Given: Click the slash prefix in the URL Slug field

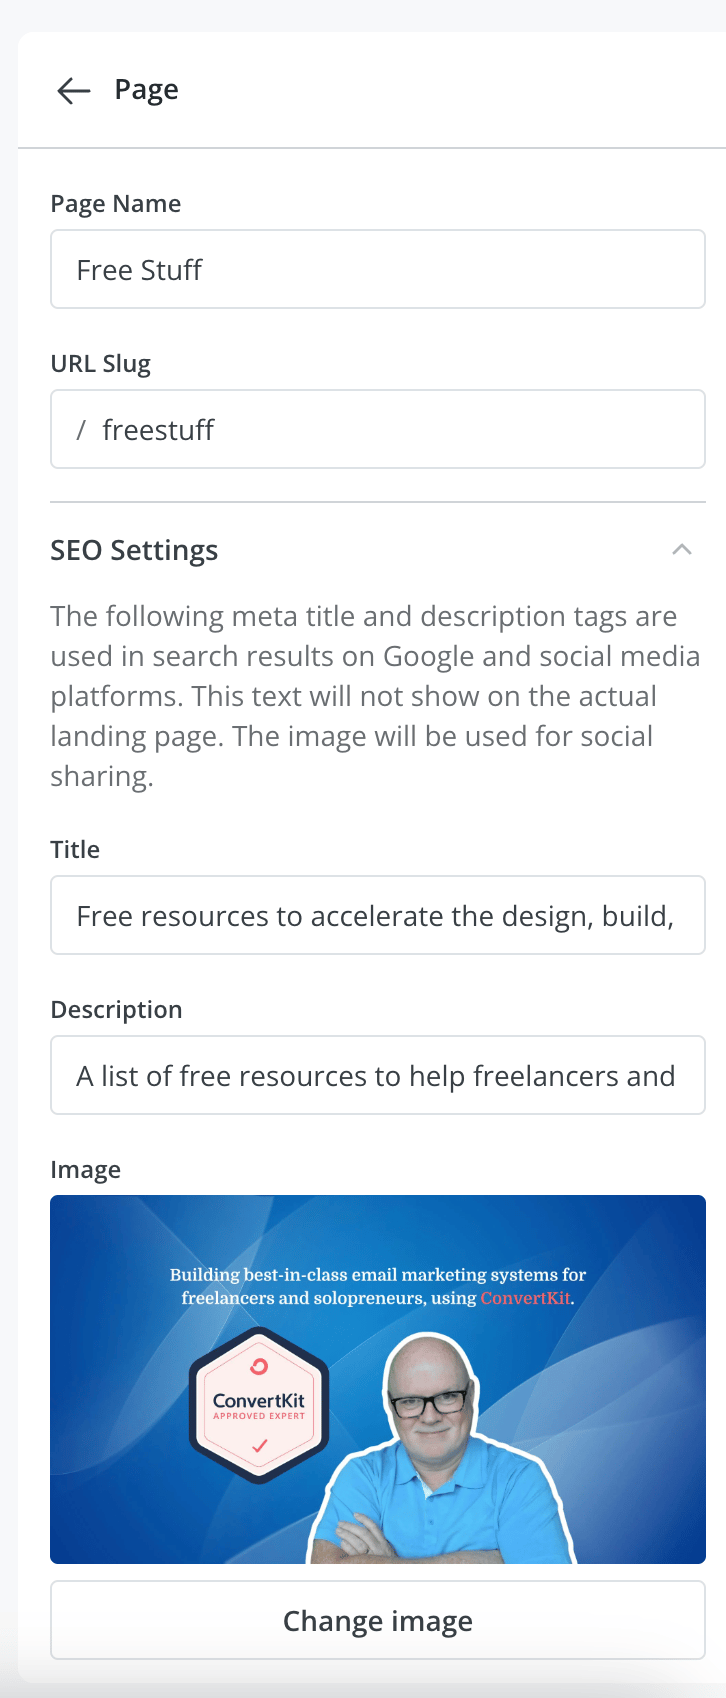Looking at the screenshot, I should coord(81,431).
